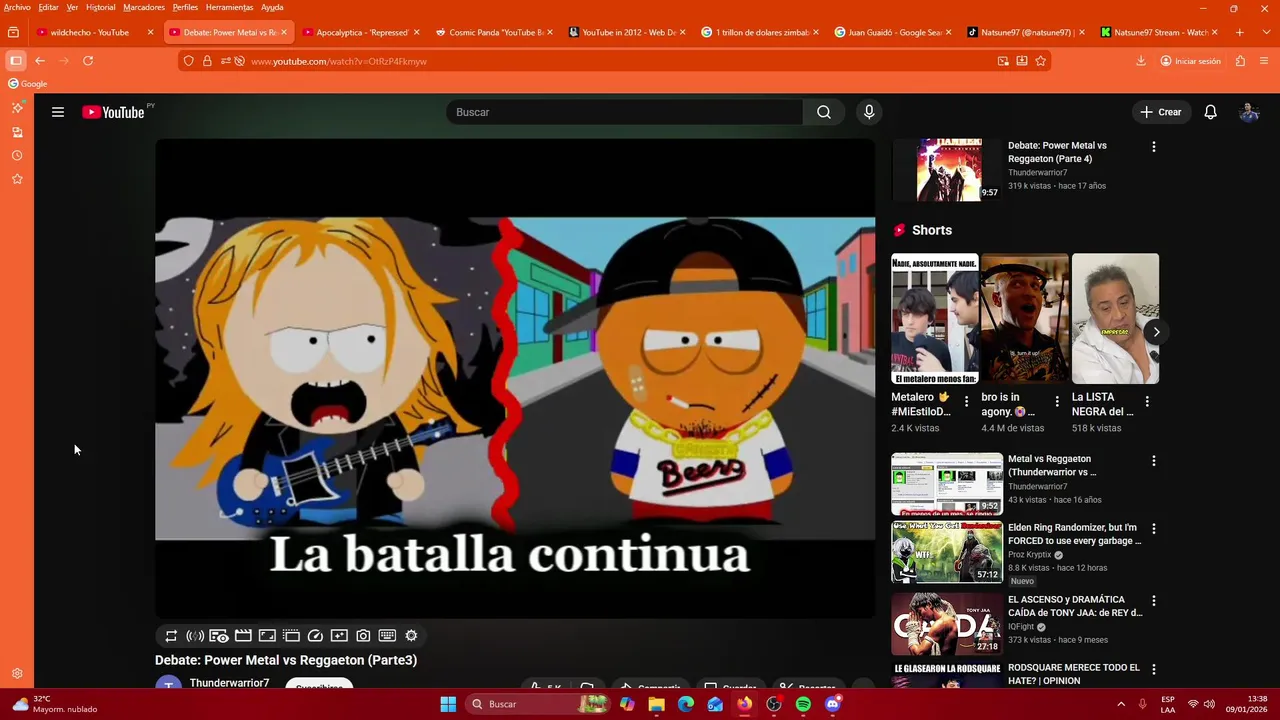Viewport: 1280px width, 720px height.
Task: Open the Historial menu
Action: click(x=100, y=7)
